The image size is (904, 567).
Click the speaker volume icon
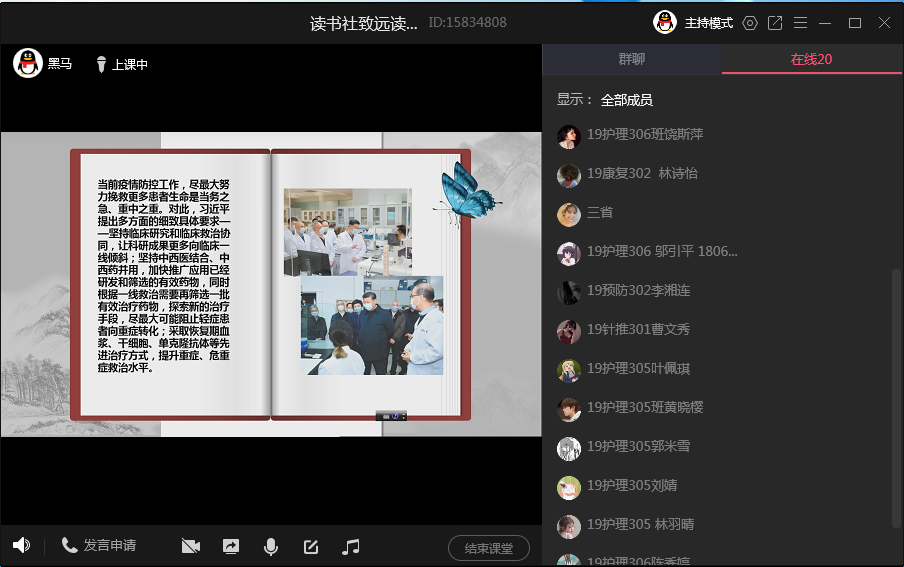21,545
